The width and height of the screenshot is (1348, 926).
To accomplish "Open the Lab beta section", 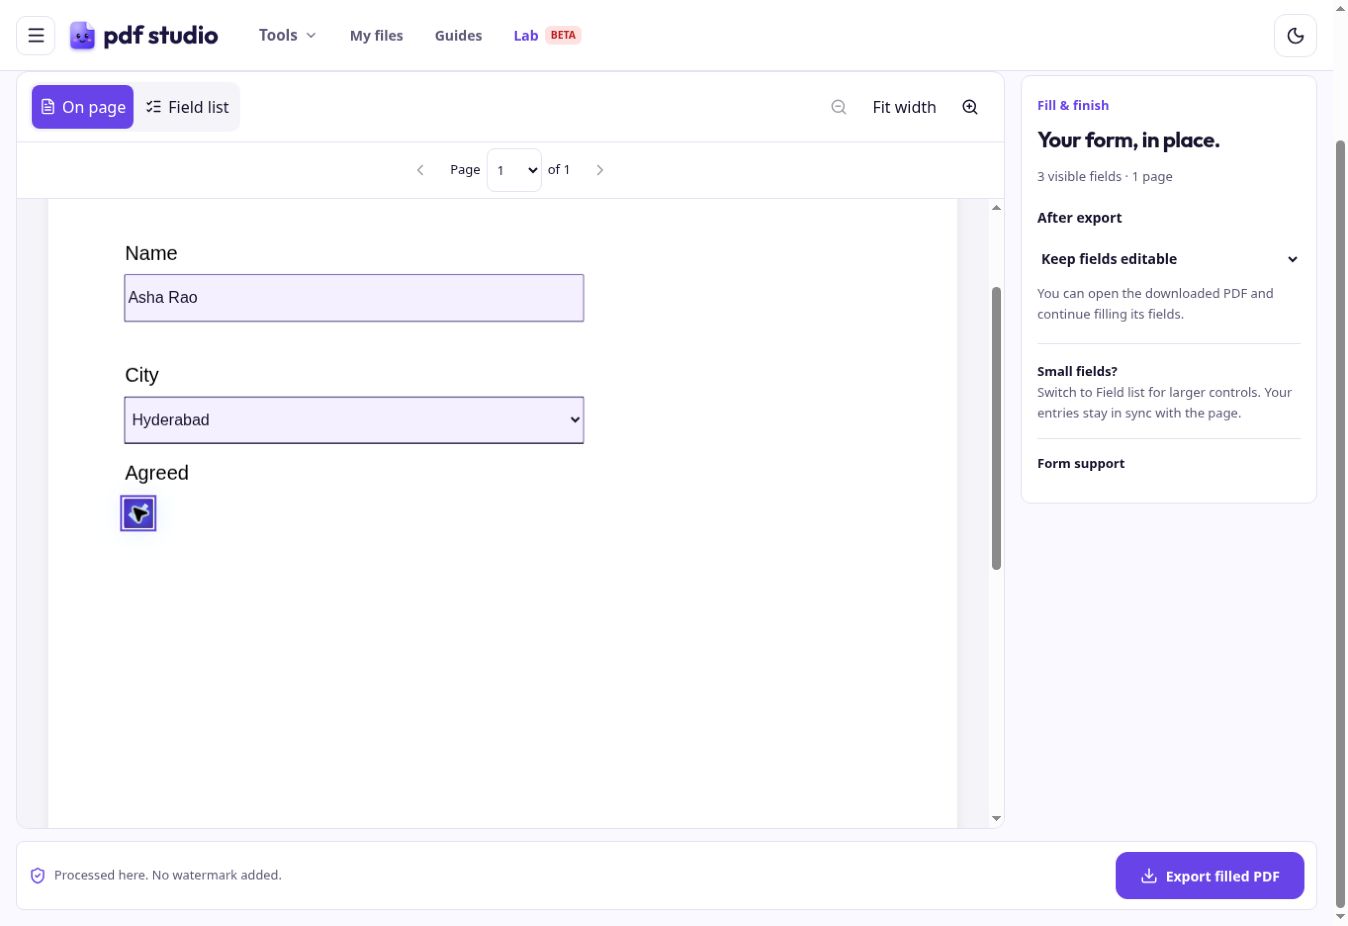I will click(x=547, y=35).
